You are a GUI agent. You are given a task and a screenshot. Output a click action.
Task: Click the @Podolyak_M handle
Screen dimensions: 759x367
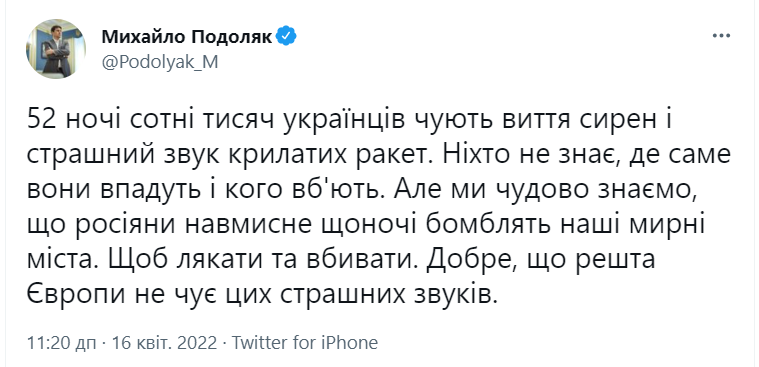160,62
